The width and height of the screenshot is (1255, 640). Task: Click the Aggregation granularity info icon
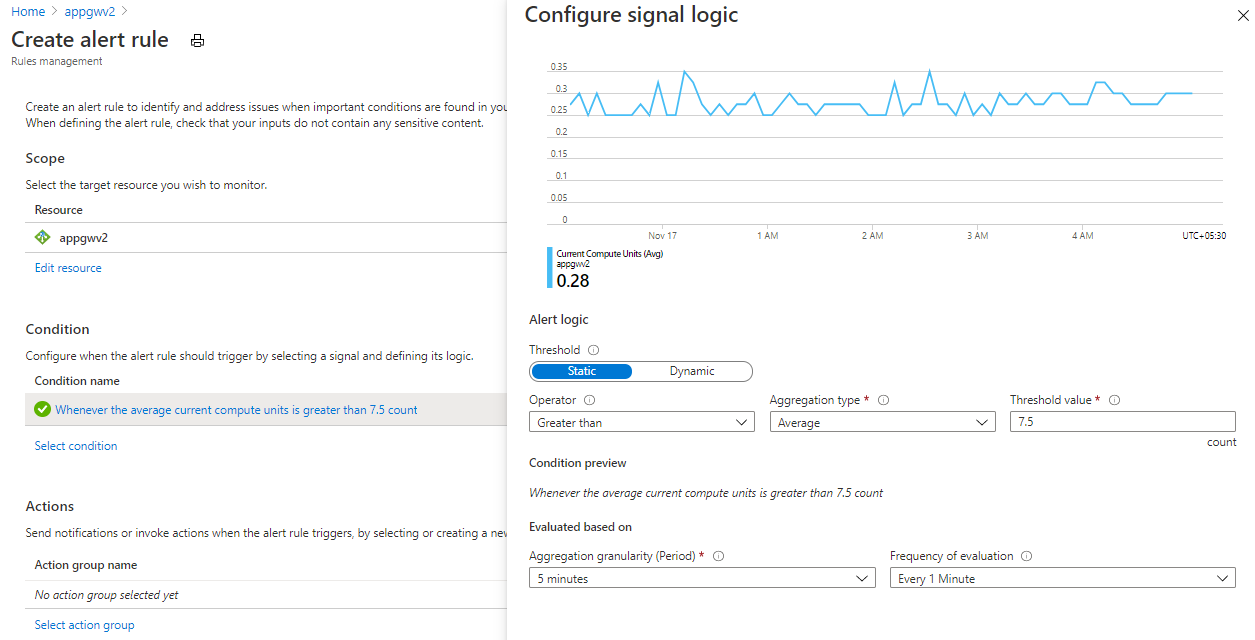click(x=718, y=556)
